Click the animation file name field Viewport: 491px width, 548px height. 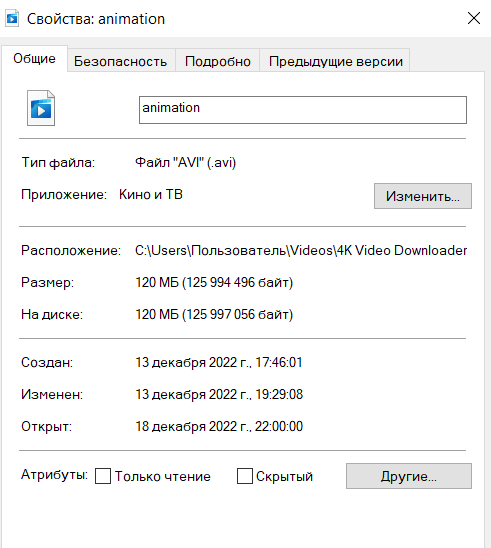[x=303, y=110]
